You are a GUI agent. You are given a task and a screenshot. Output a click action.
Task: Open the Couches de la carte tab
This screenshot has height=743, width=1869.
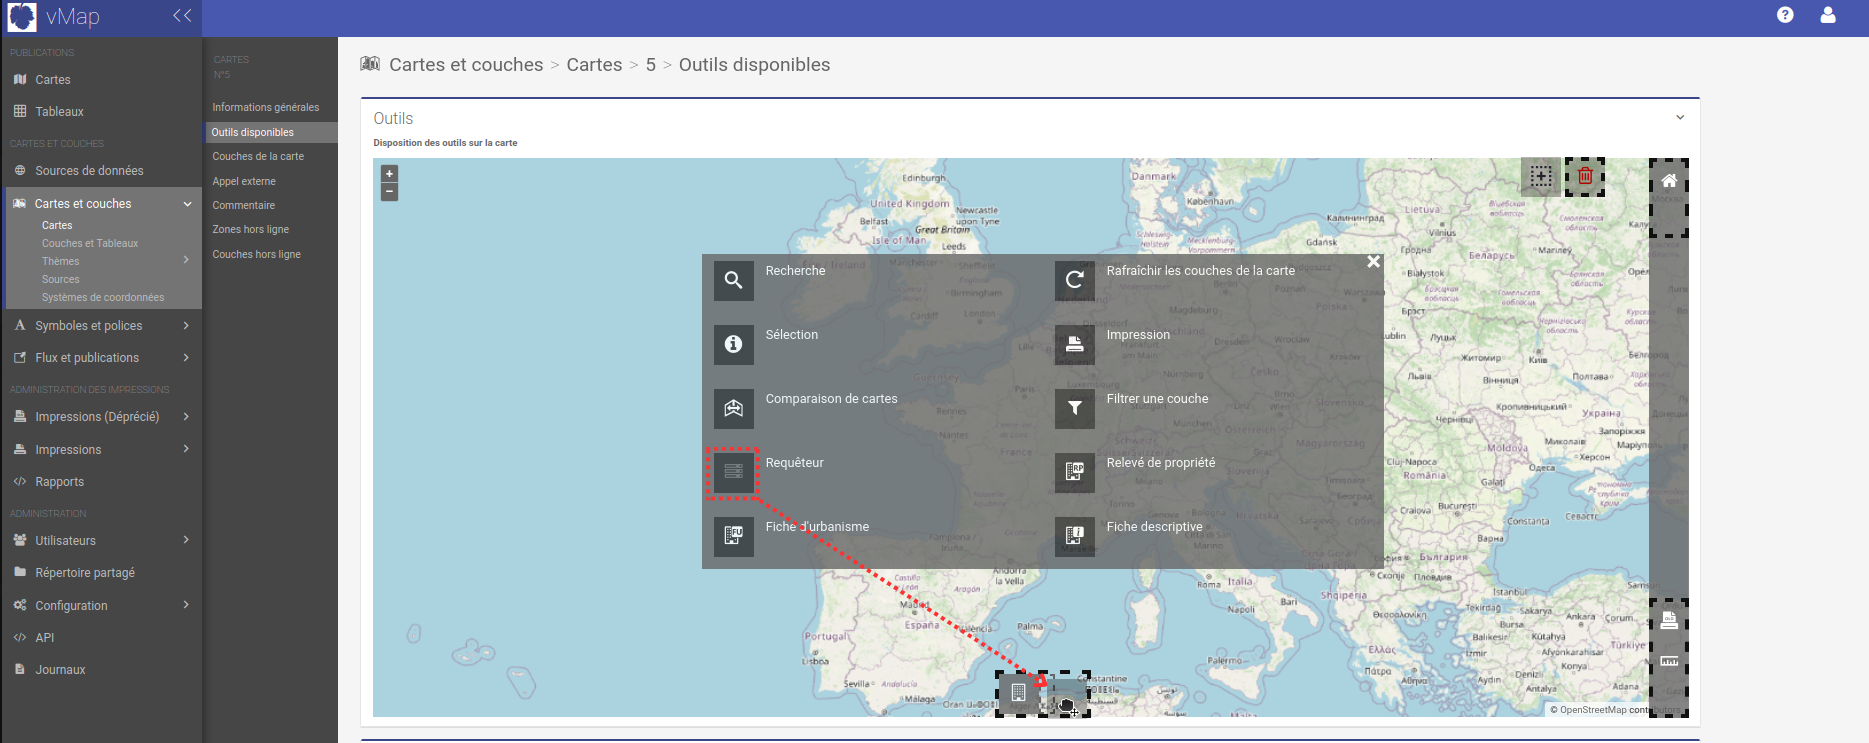(258, 157)
